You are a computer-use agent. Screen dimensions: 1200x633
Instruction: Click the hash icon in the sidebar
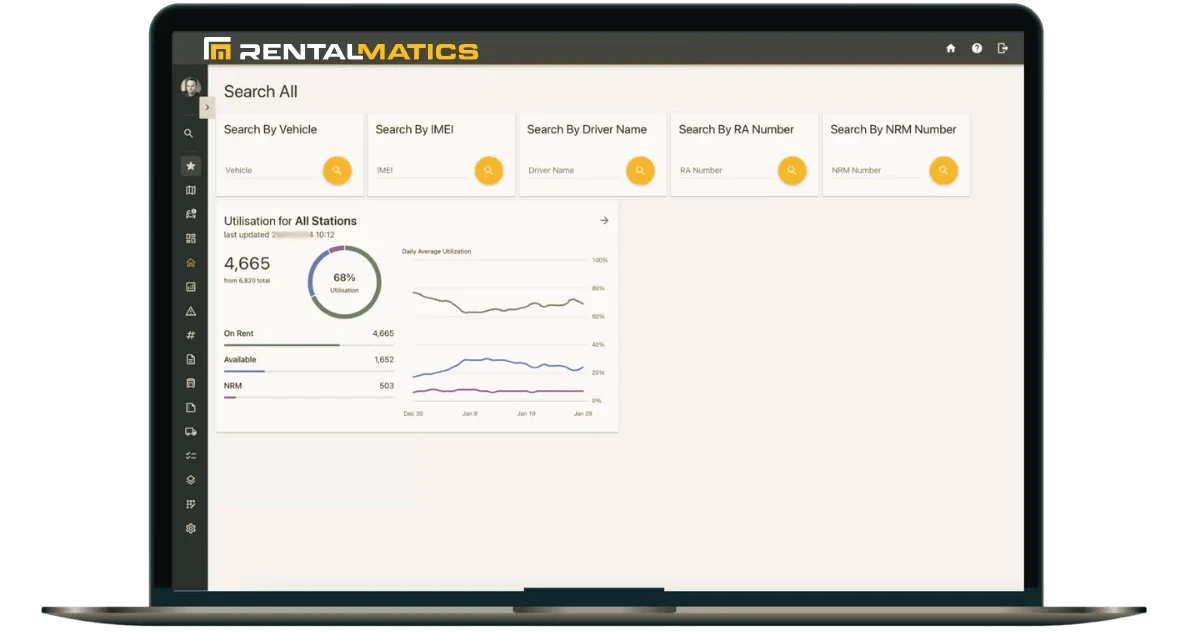[x=190, y=334]
